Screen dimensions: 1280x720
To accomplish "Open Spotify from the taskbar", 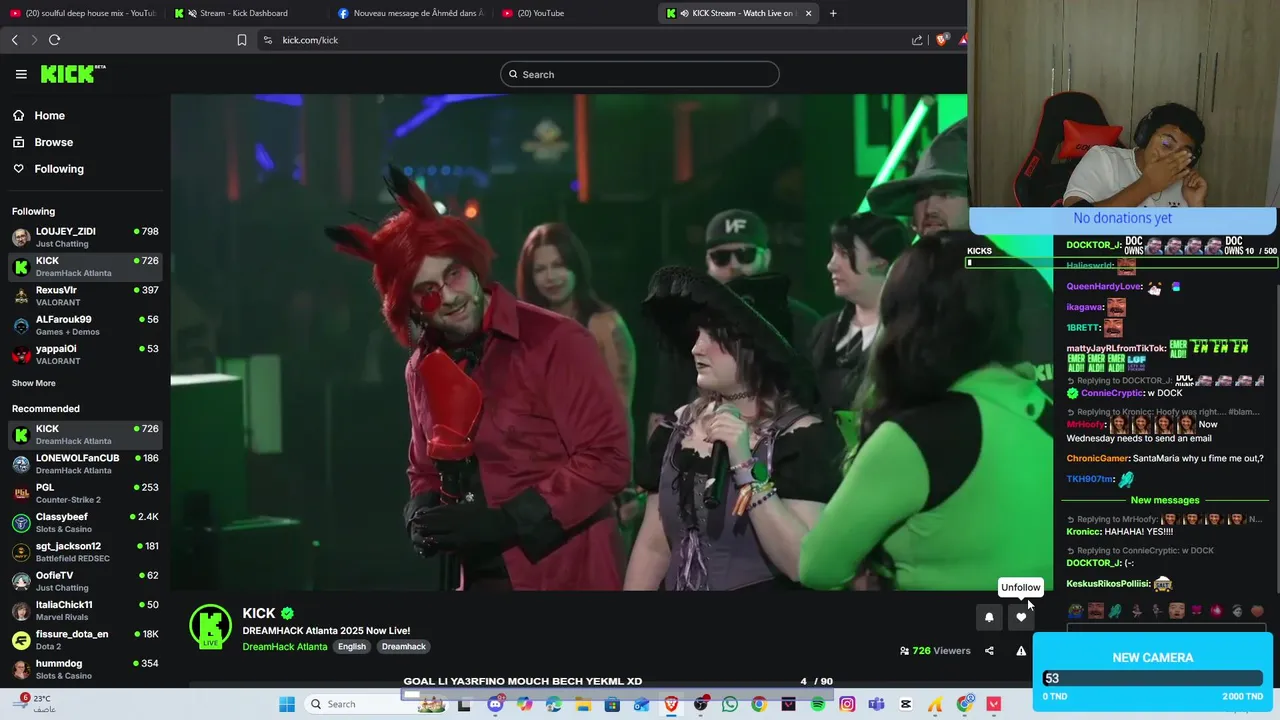I will tap(818, 704).
